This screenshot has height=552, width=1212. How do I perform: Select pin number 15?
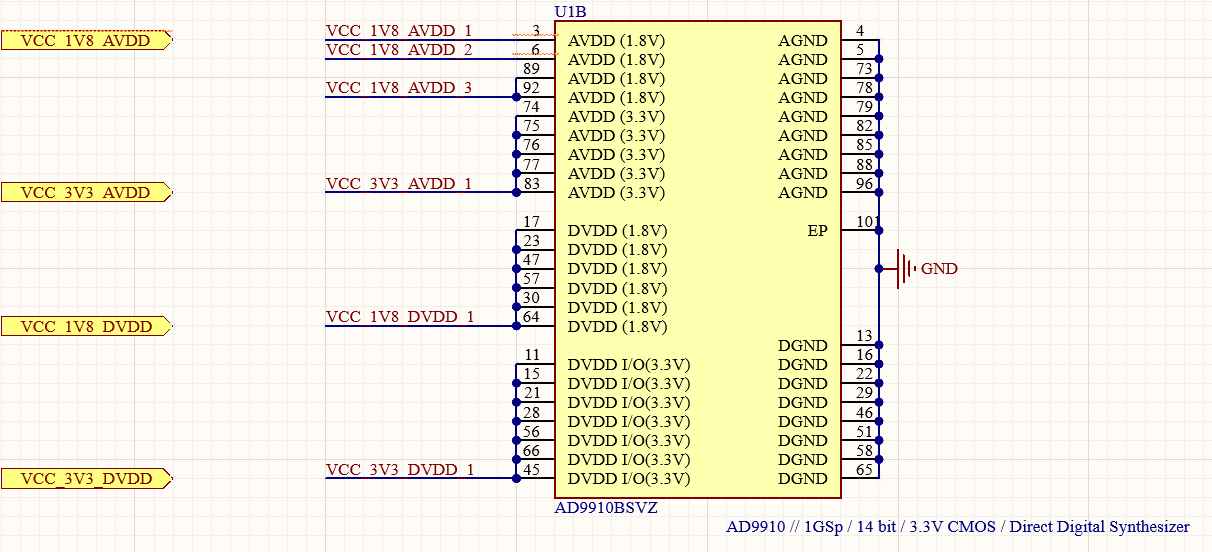point(532,374)
